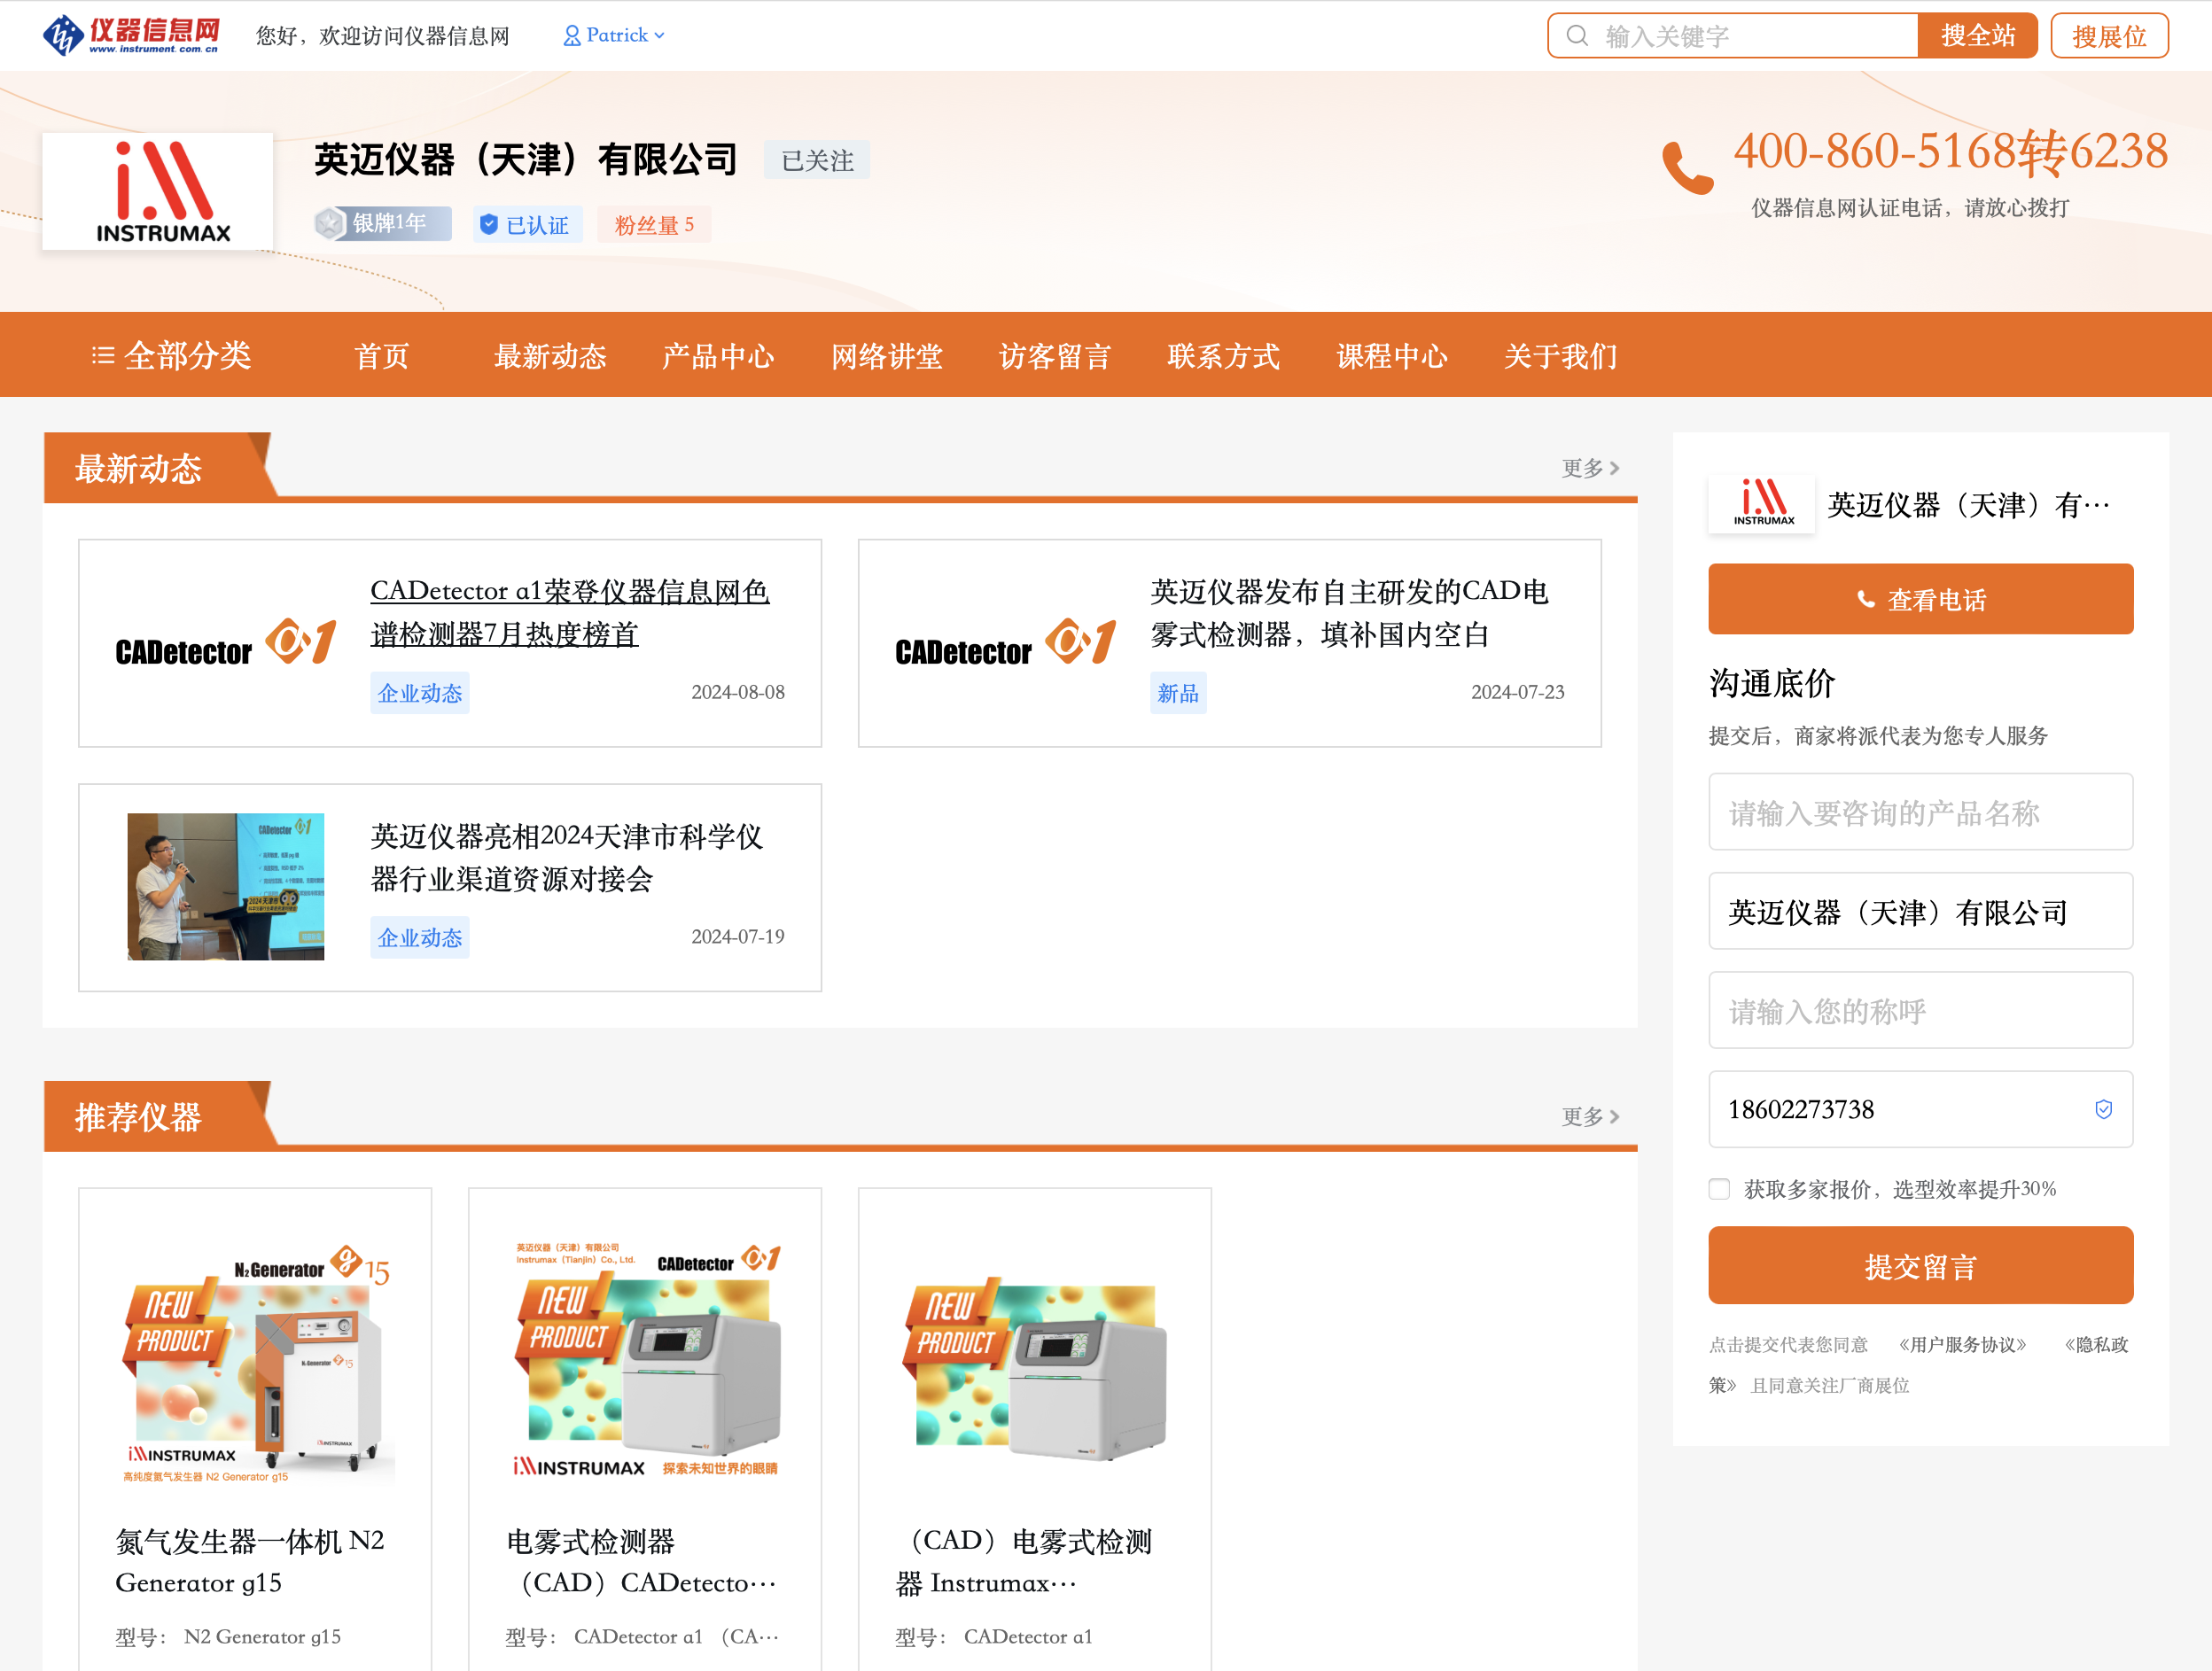Focus the 请输入您的称呼 field
The width and height of the screenshot is (2212, 1671).
tap(1920, 1010)
